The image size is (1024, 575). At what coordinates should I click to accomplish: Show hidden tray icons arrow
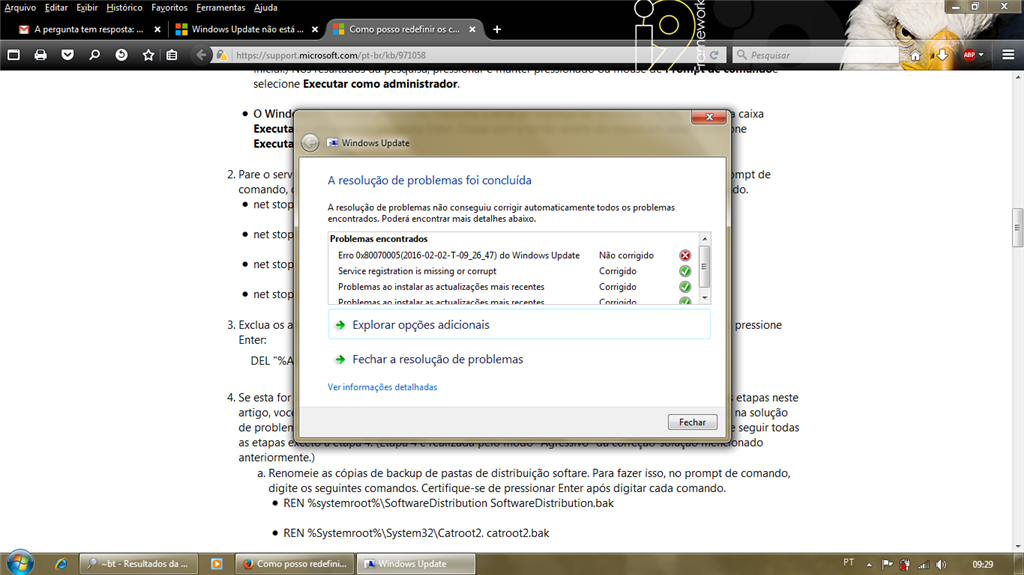(869, 565)
